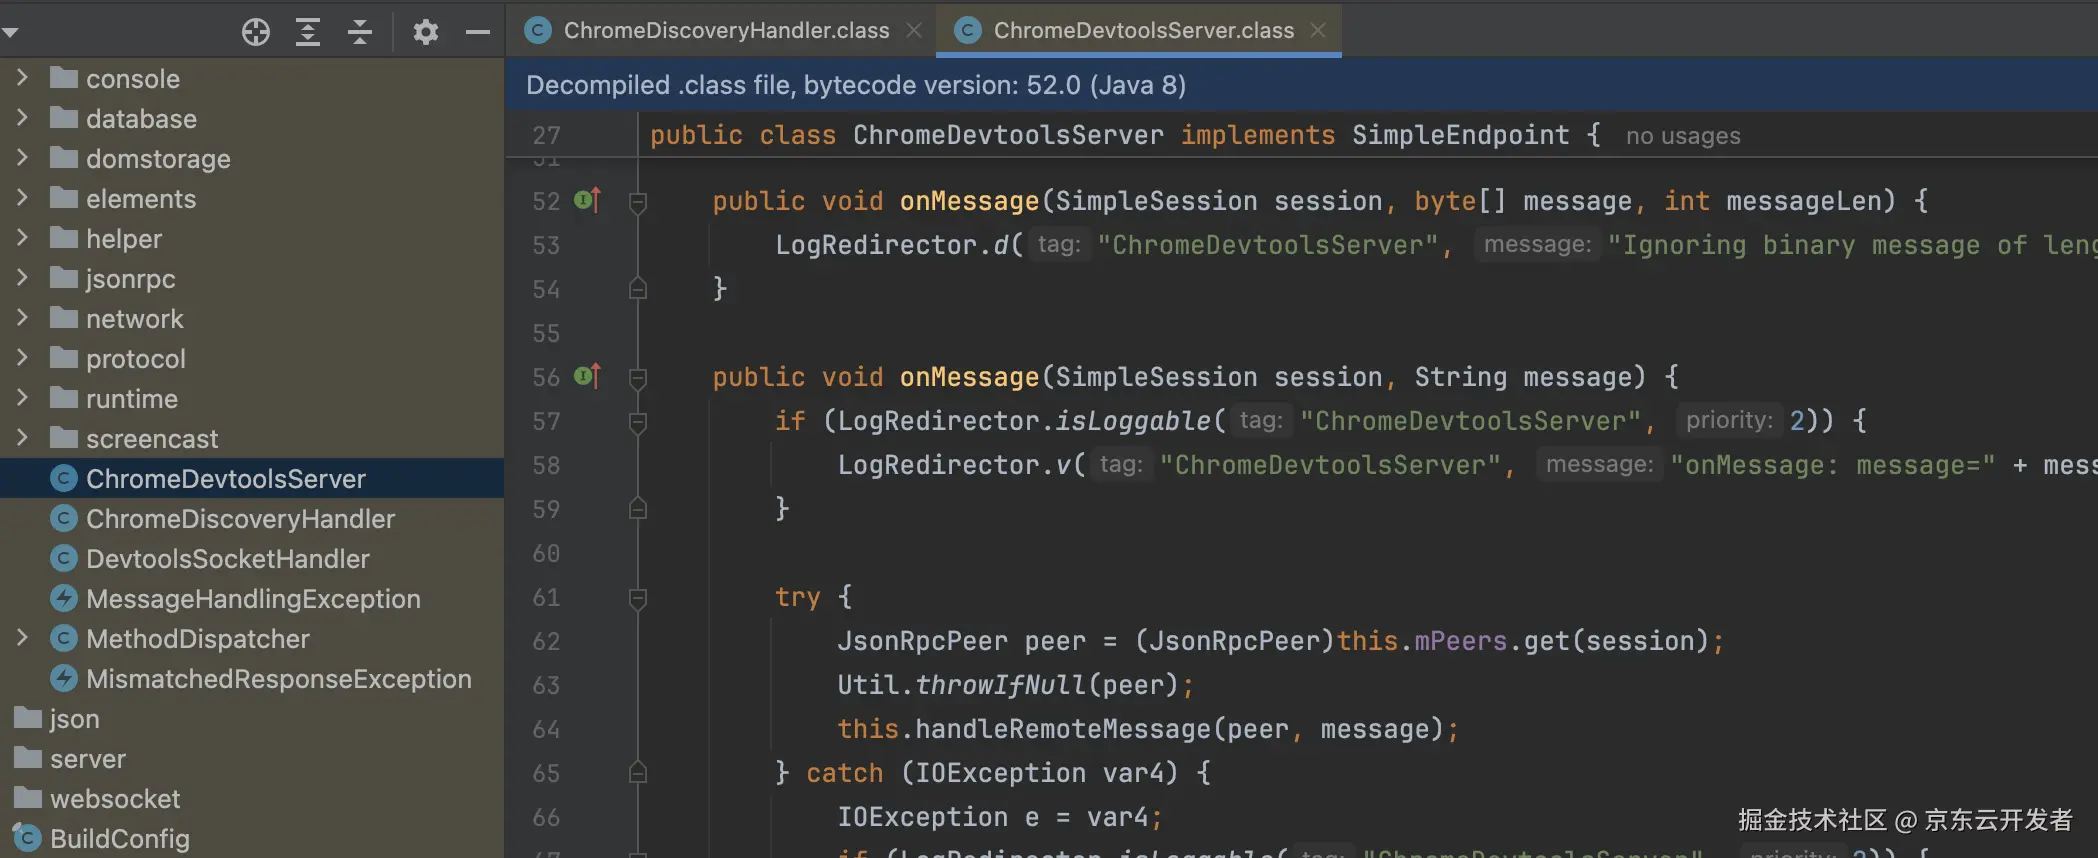Select the ChromeDevtoolsServer.class editor tab

point(1142,31)
